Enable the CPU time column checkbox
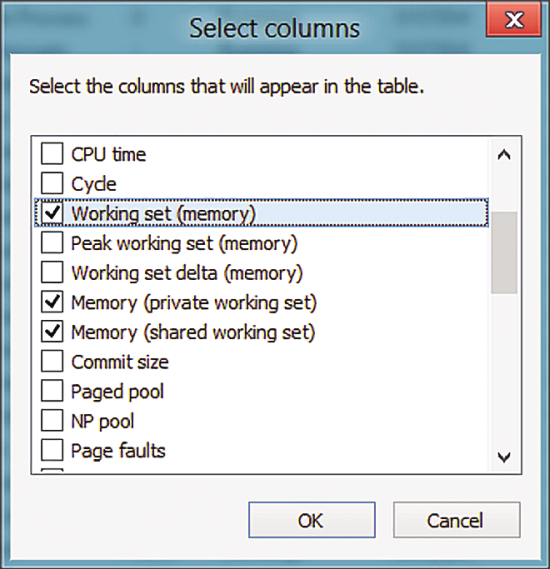Image resolution: width=550 pixels, height=569 pixels. (x=52, y=154)
